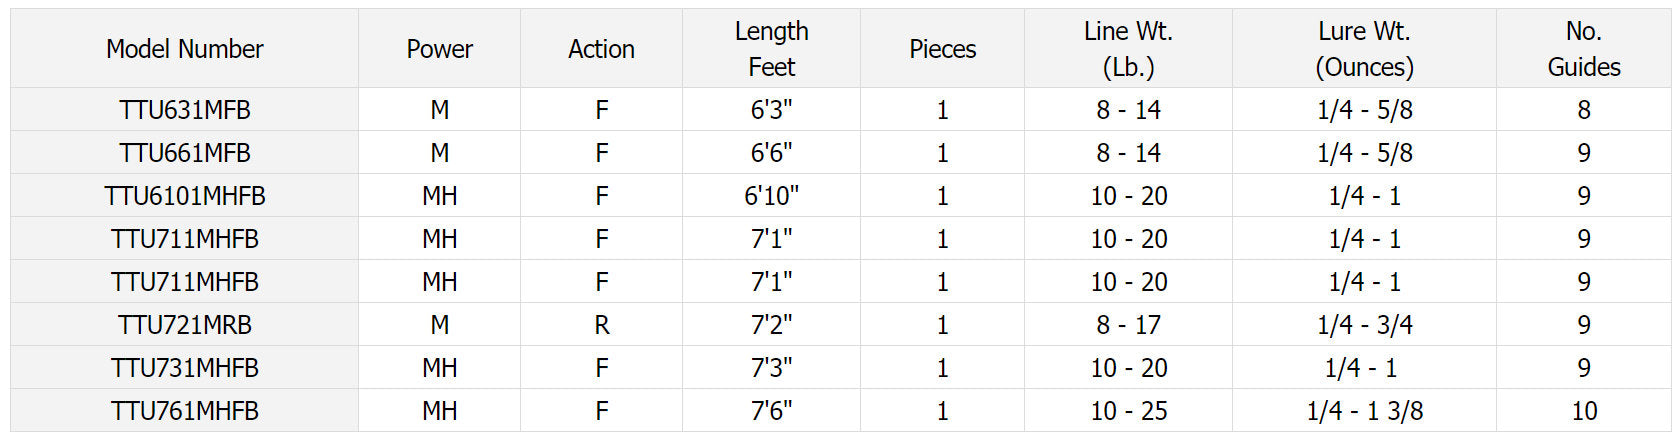This screenshot has width=1673, height=447.
Task: Select the R action cell
Action: 601,325
